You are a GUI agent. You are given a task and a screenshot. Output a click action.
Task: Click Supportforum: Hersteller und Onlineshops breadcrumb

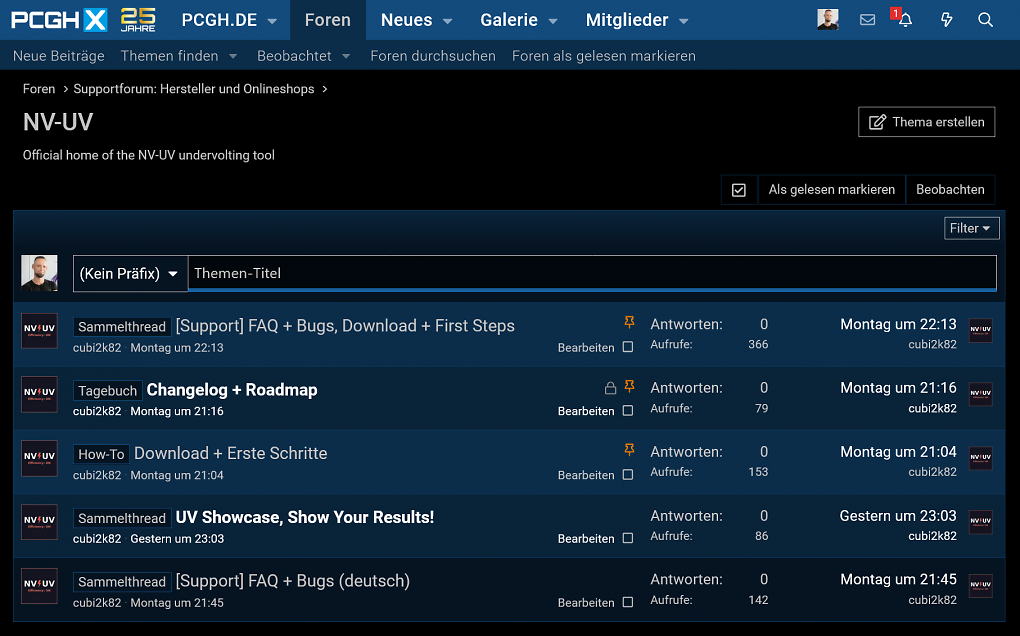point(194,89)
